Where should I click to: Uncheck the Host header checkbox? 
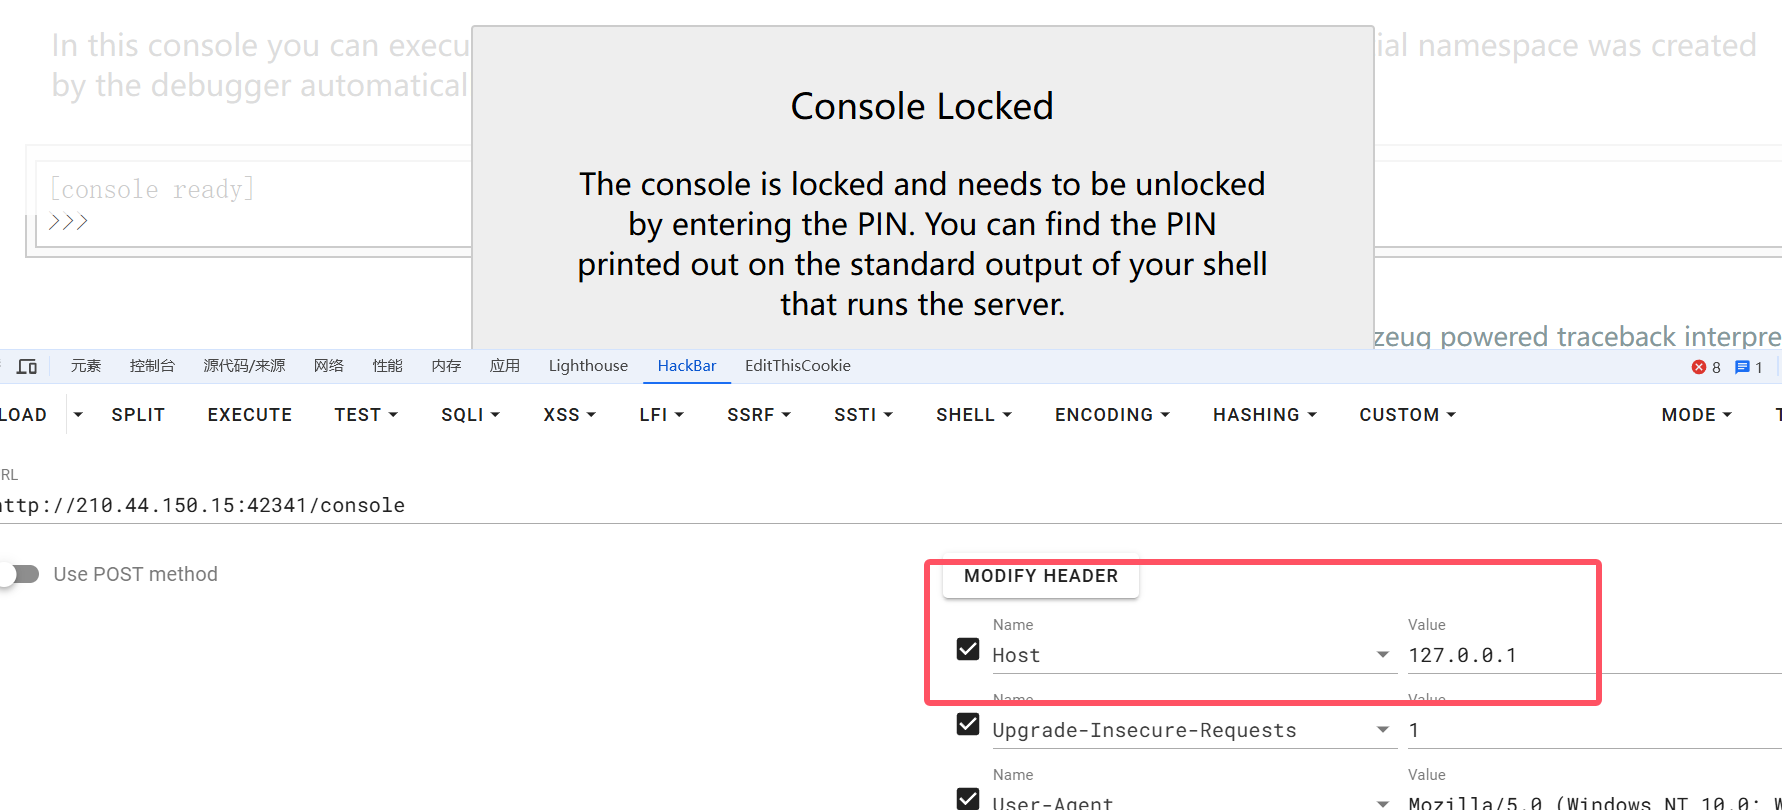968,649
